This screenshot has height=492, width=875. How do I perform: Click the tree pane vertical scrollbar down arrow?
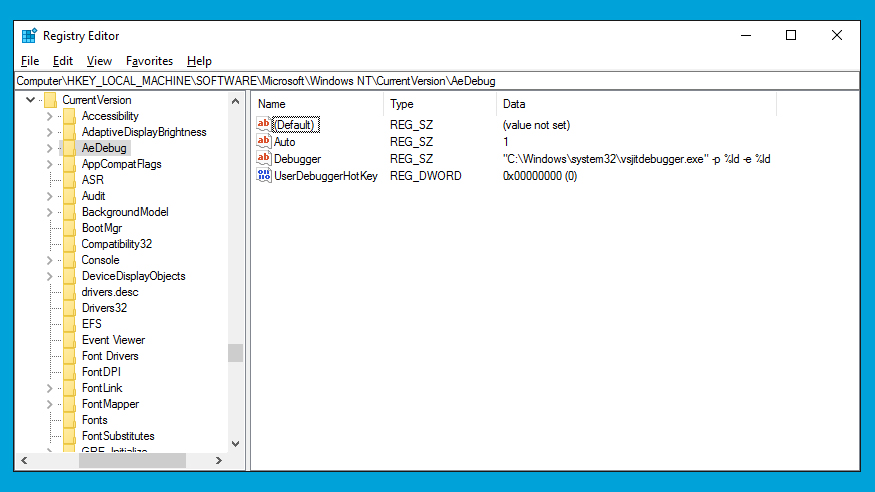236,443
